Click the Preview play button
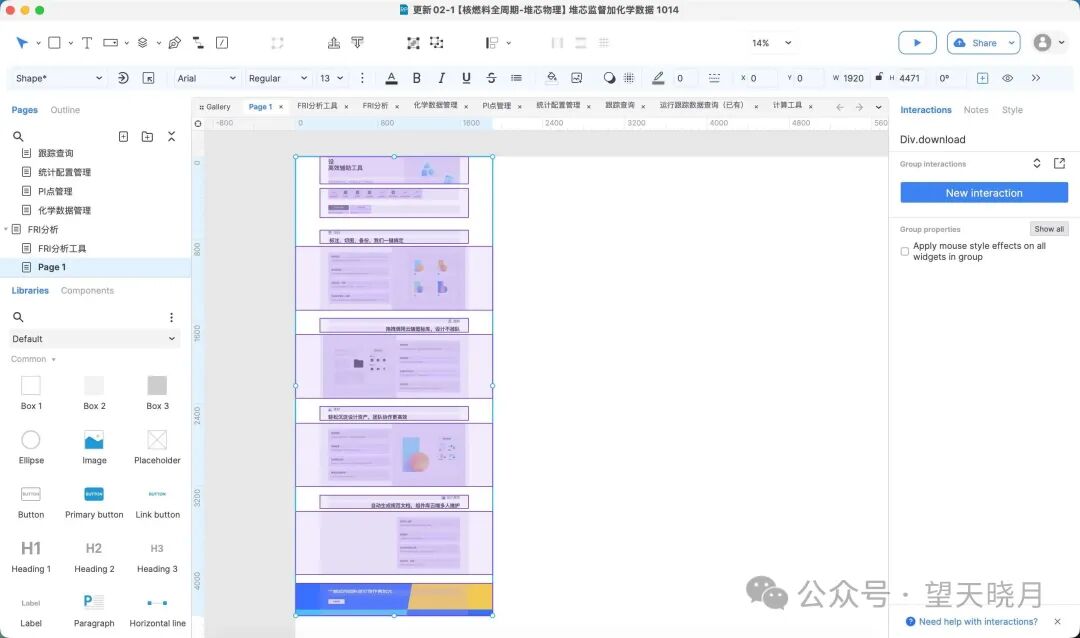The height and width of the screenshot is (638, 1080). 917,42
